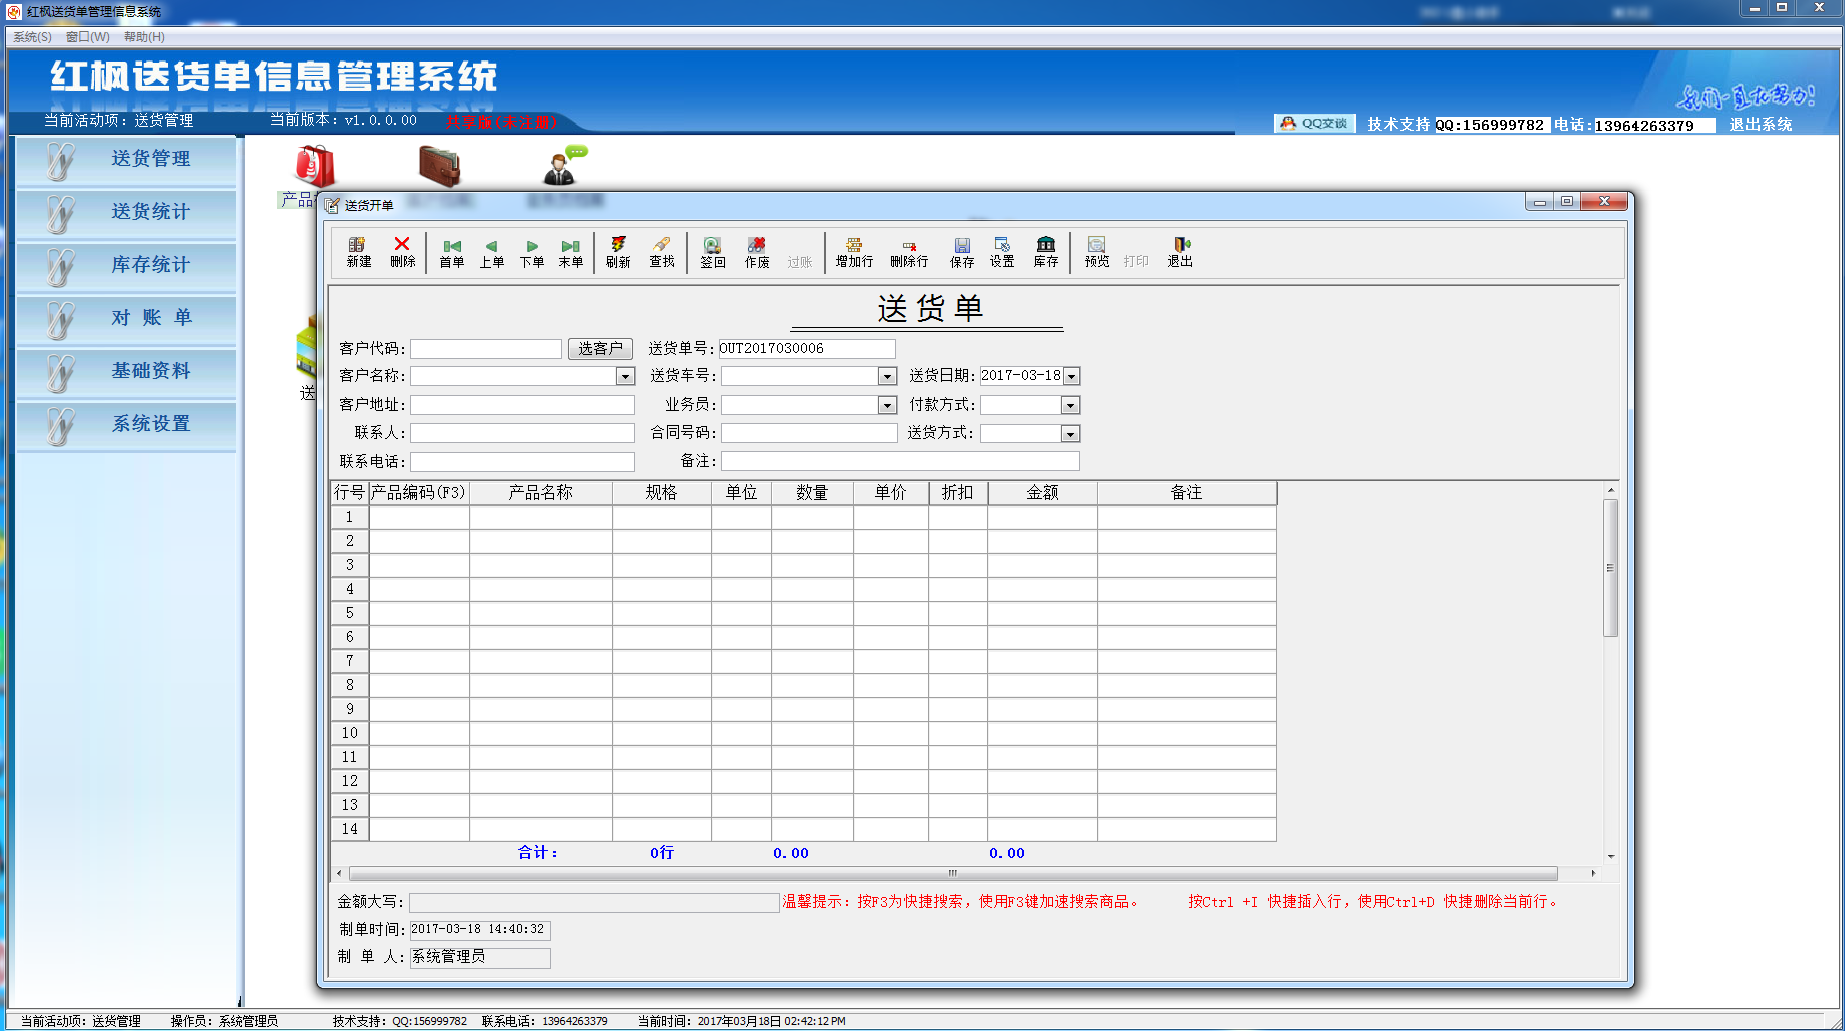Add a row with 增加行 icon
The image size is (1845, 1031).
tap(854, 252)
